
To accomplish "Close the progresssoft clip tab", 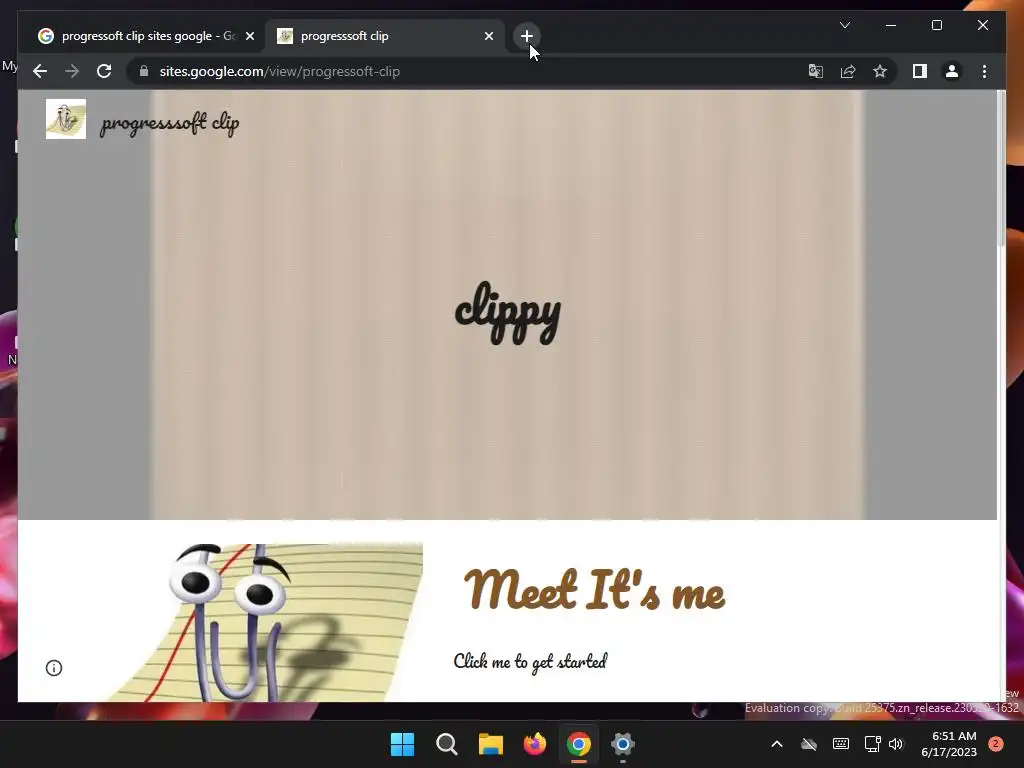I will pos(488,36).
